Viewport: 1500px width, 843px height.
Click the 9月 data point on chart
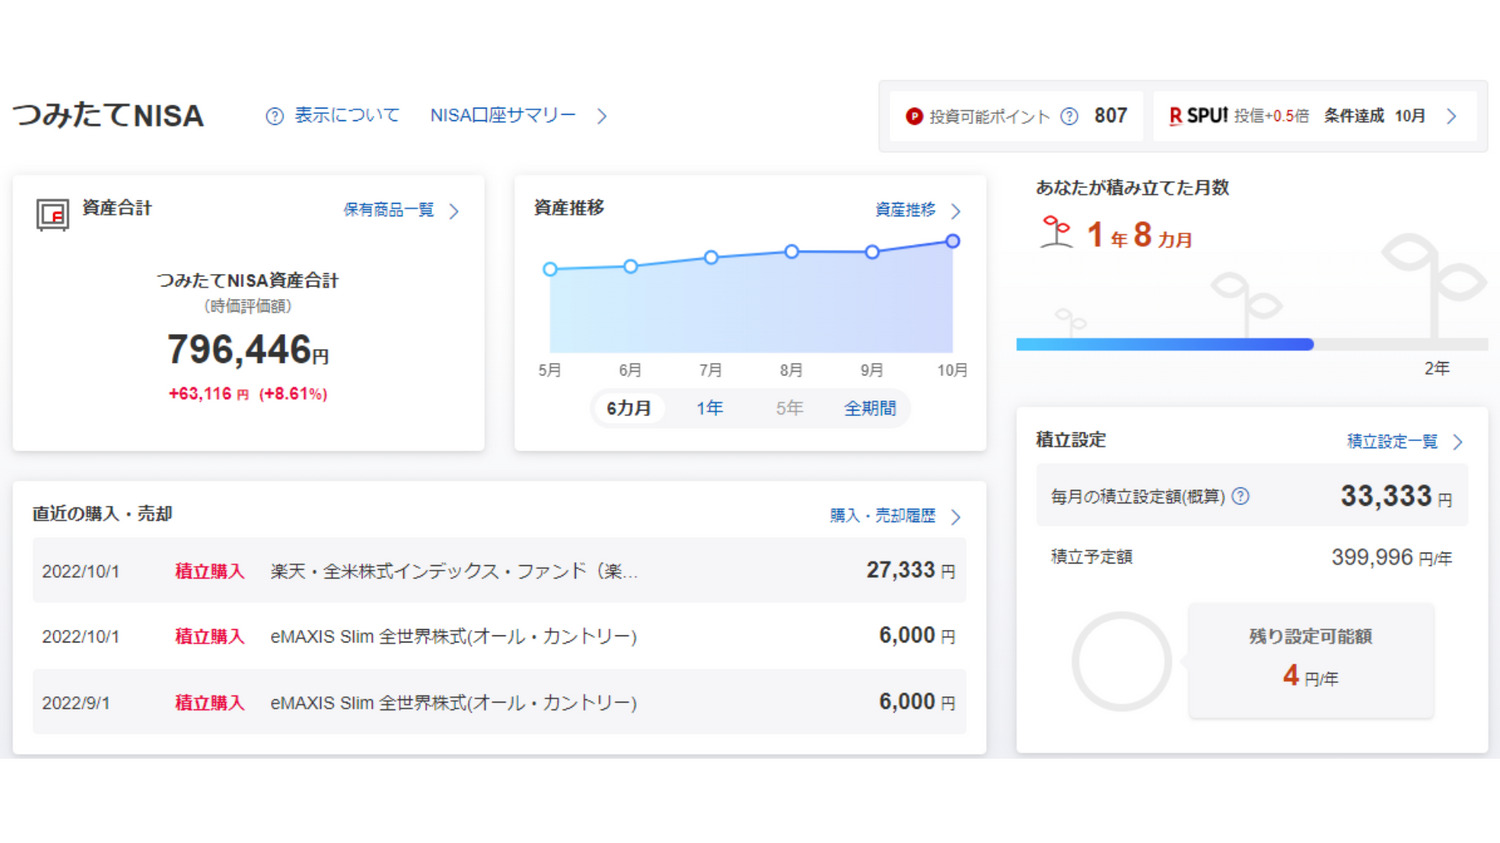pos(872,252)
